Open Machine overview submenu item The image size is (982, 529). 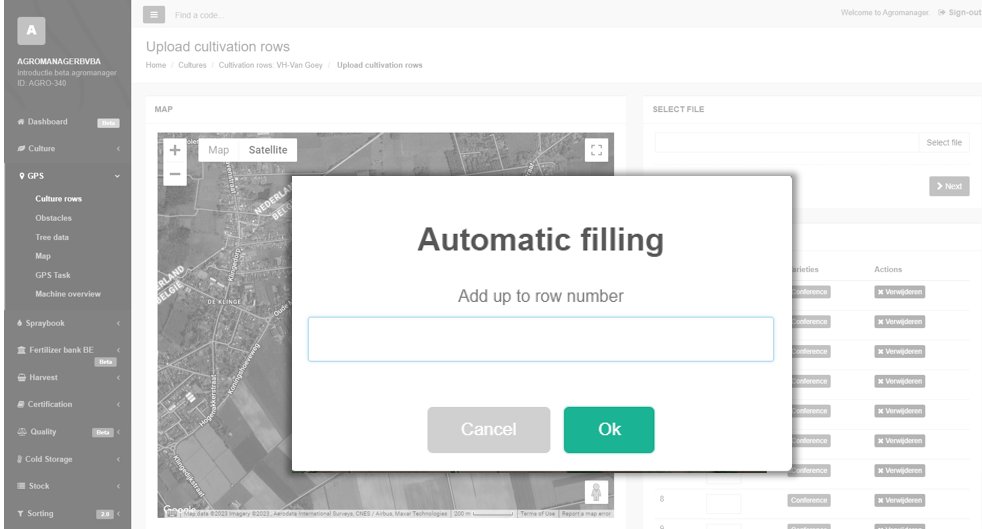click(68, 294)
